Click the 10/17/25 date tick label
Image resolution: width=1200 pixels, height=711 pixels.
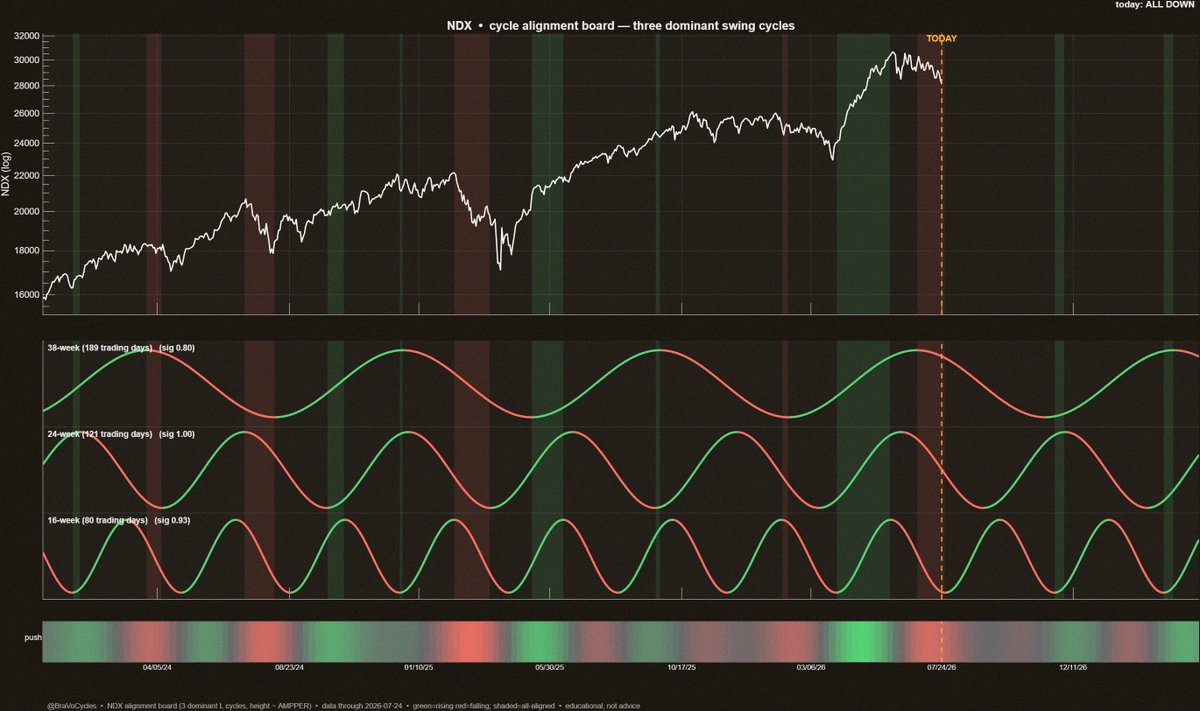(x=681, y=667)
